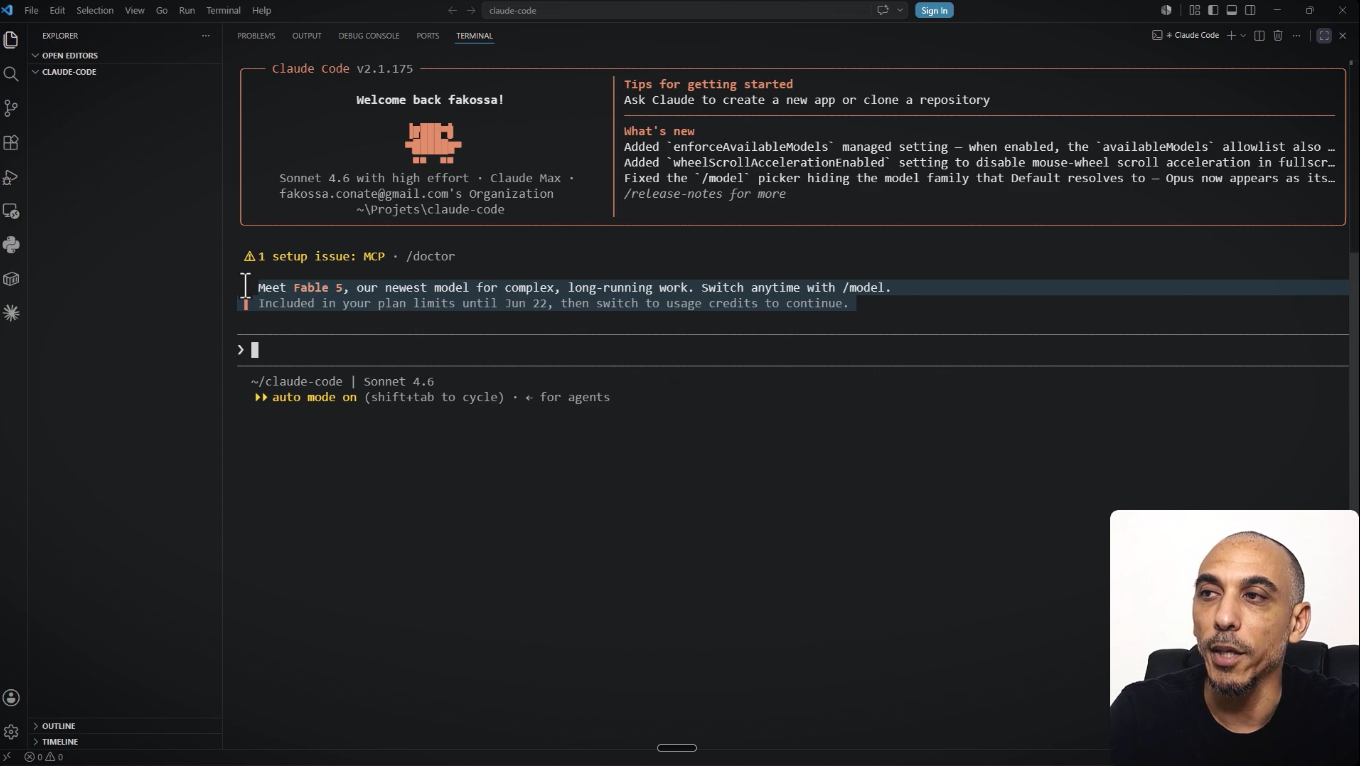Screen dimensions: 1360x766
Task: Kill terminal with the trash icon
Action: [1277, 36]
